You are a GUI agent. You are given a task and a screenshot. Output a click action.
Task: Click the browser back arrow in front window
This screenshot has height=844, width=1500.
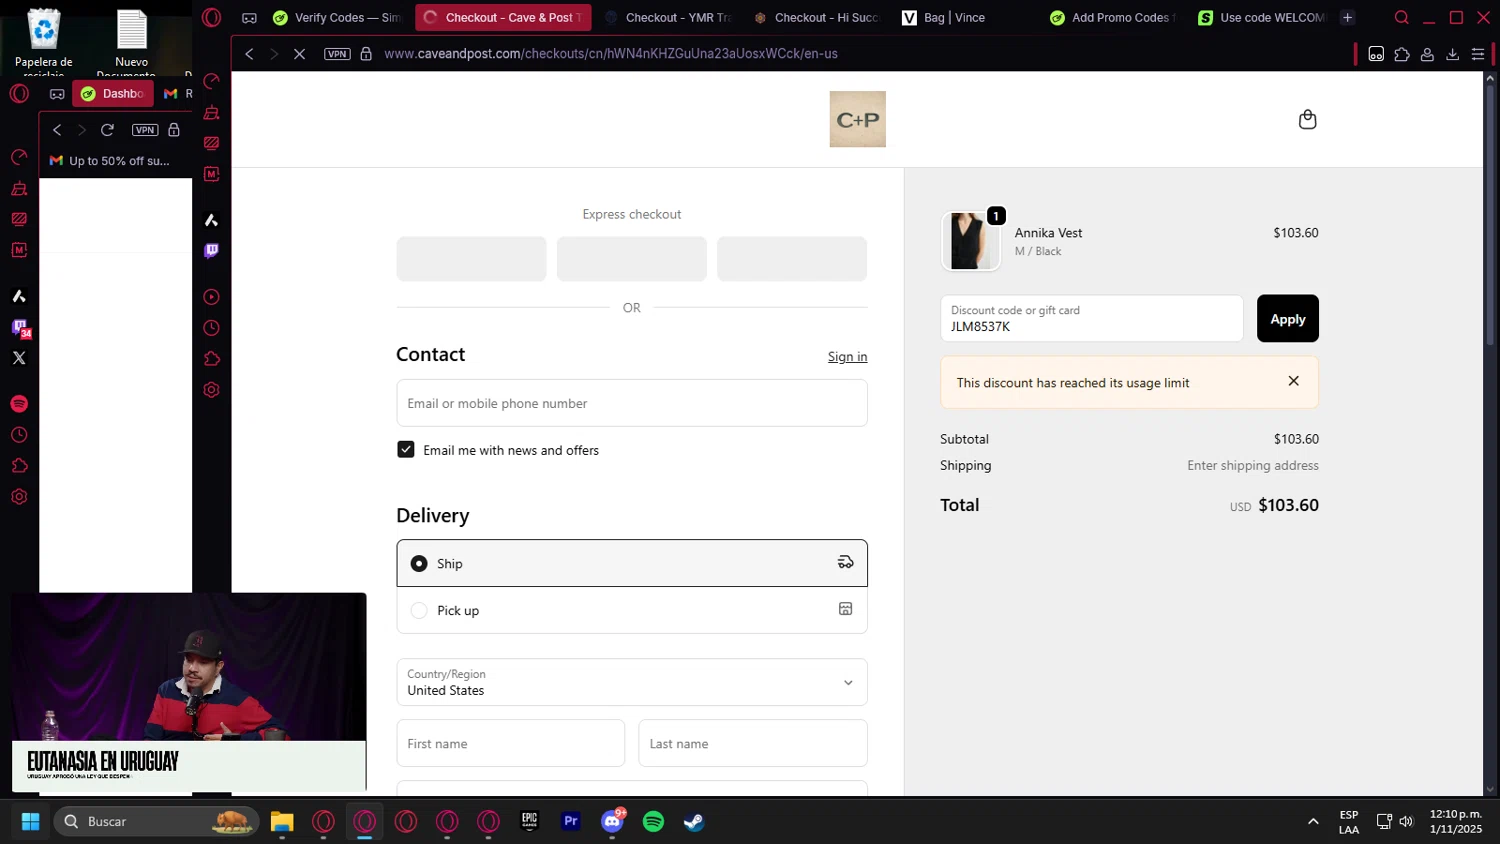(x=249, y=54)
